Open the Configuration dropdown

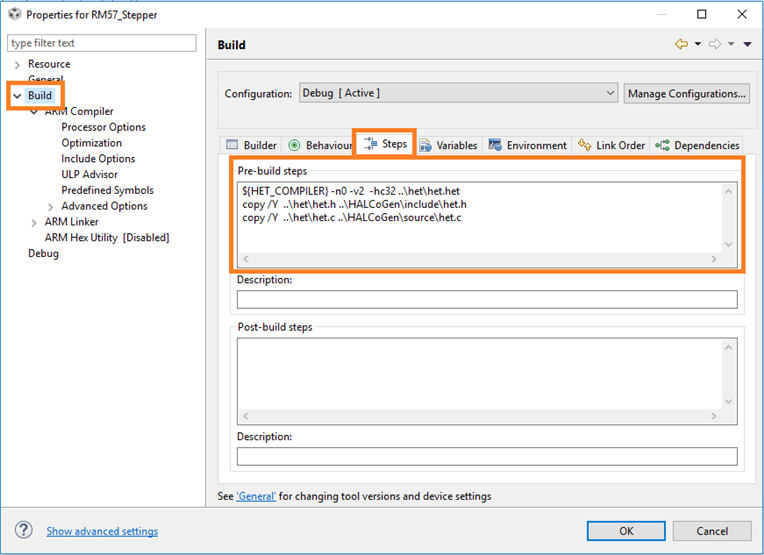click(x=458, y=93)
